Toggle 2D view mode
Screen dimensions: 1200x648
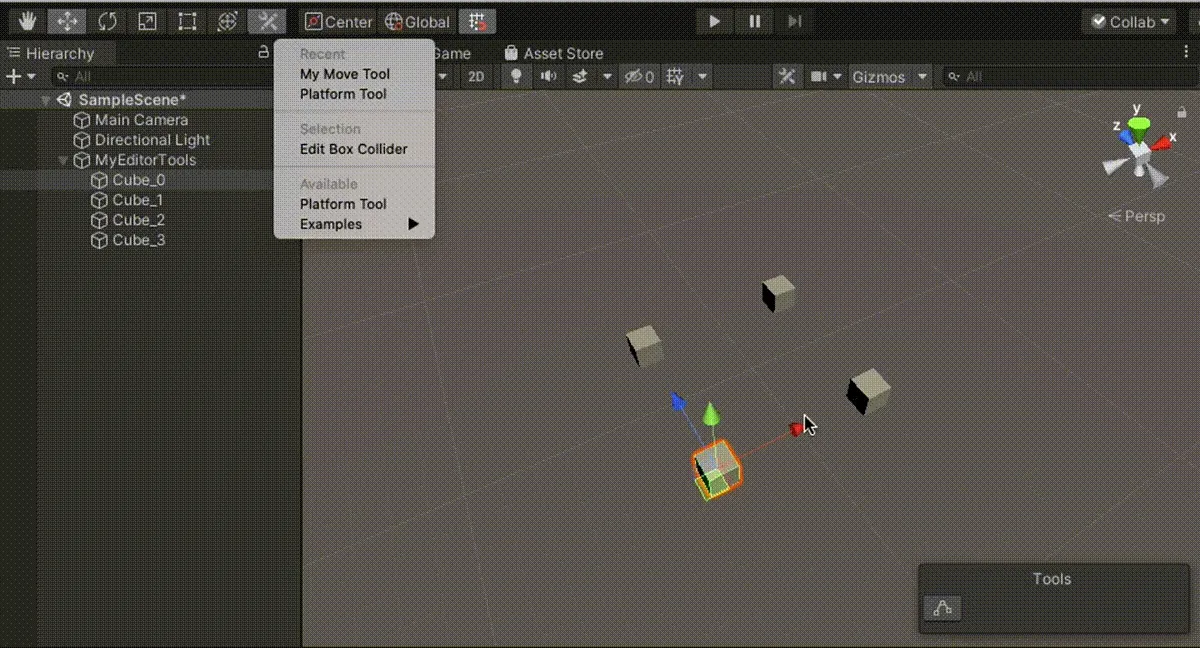click(477, 77)
